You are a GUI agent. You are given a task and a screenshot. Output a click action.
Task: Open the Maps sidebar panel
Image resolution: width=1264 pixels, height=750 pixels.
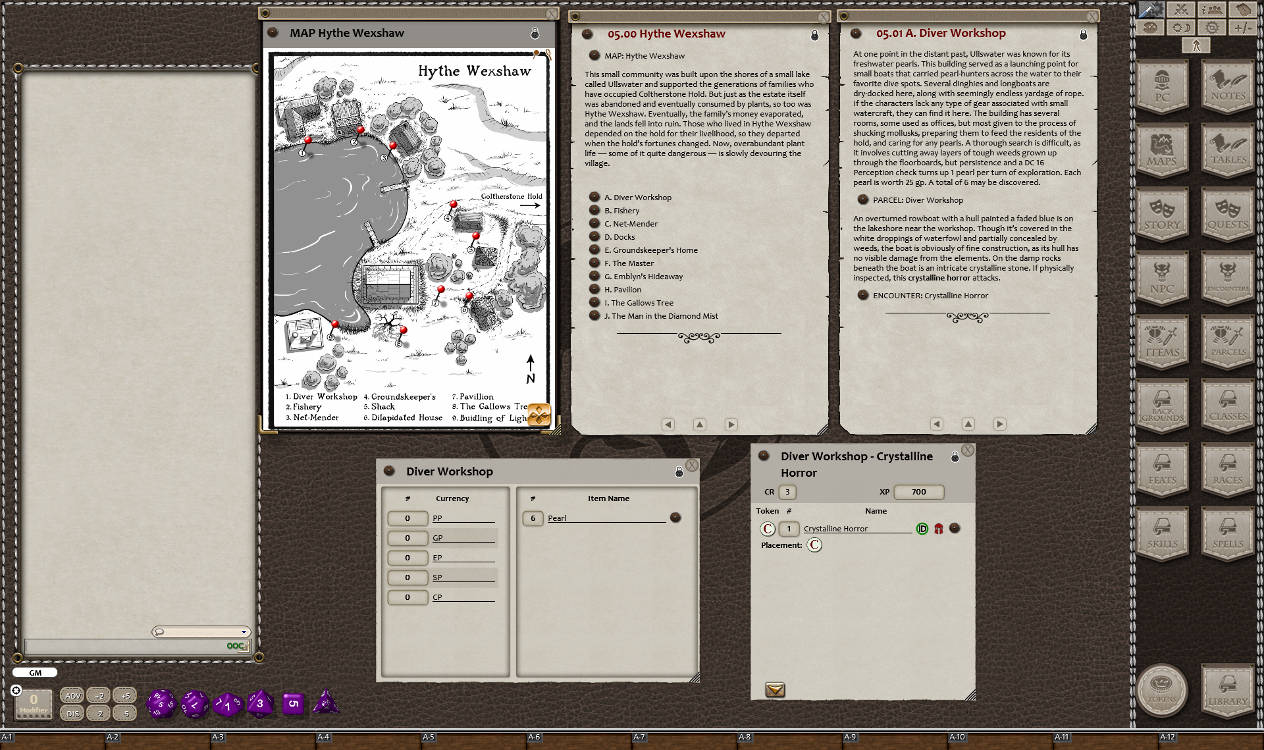1163,152
